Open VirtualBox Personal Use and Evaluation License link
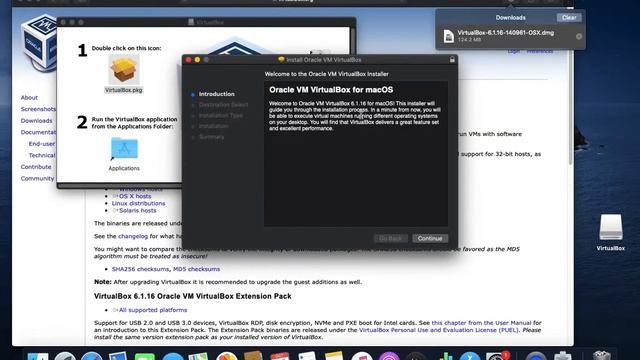Viewport: 640px width, 360px height. 439,330
